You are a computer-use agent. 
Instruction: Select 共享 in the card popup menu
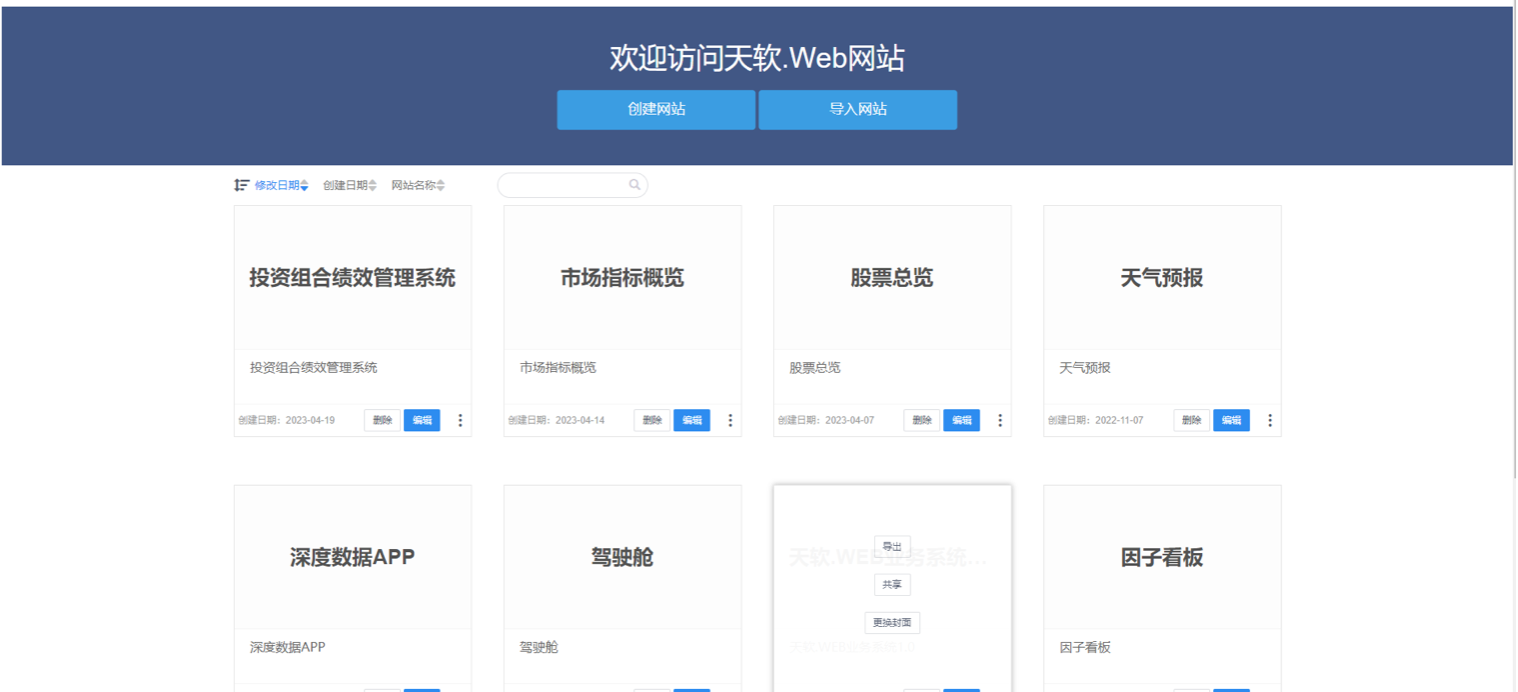[x=892, y=585]
